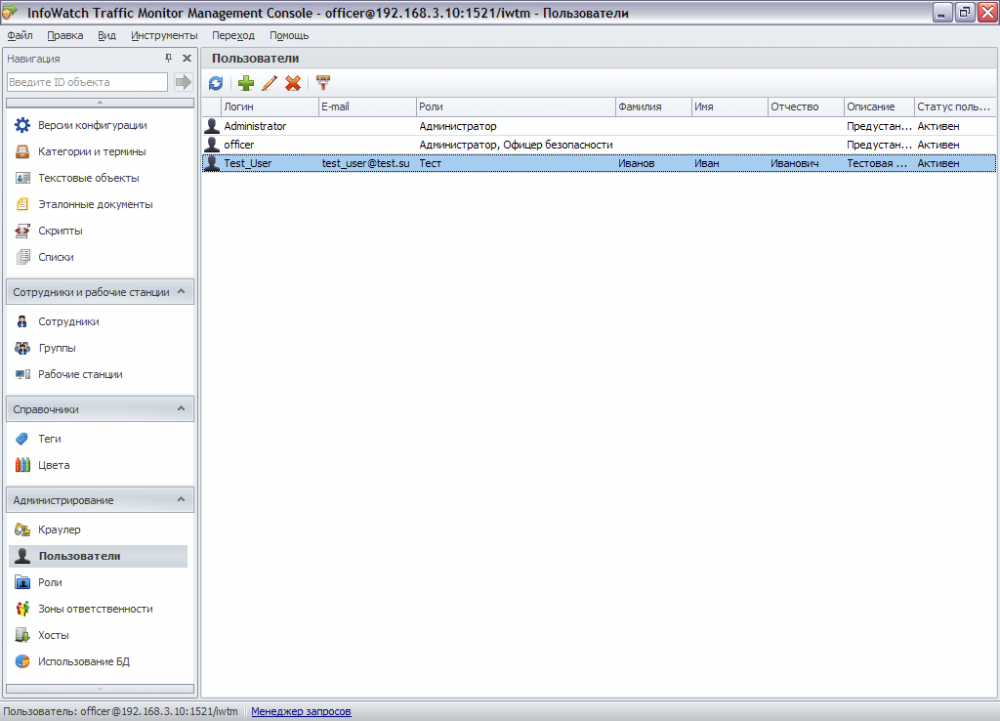
Task: Open Рабочие станции icon
Action: click(x=22, y=374)
